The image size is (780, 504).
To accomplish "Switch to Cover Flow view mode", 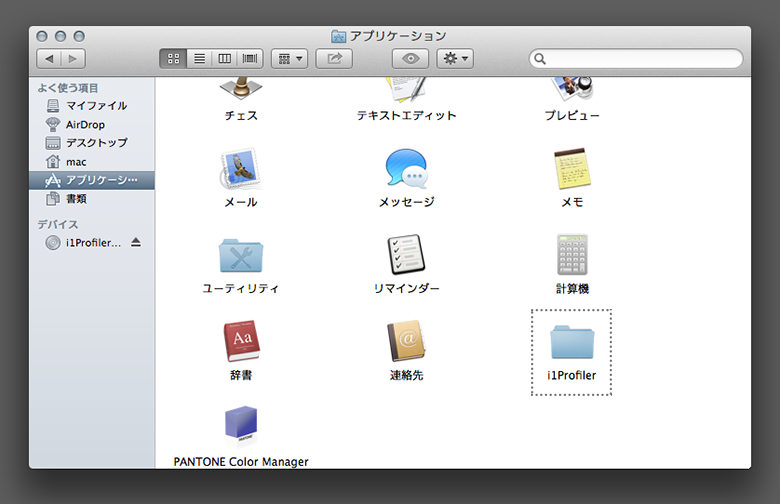I will [250, 59].
